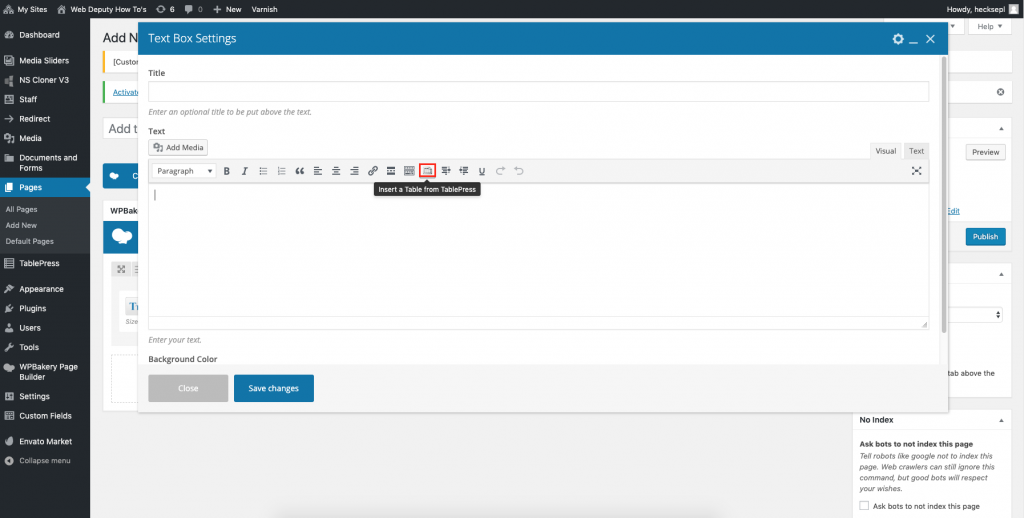The height and width of the screenshot is (518, 1024).
Task: Click the Publish button
Action: coord(985,236)
